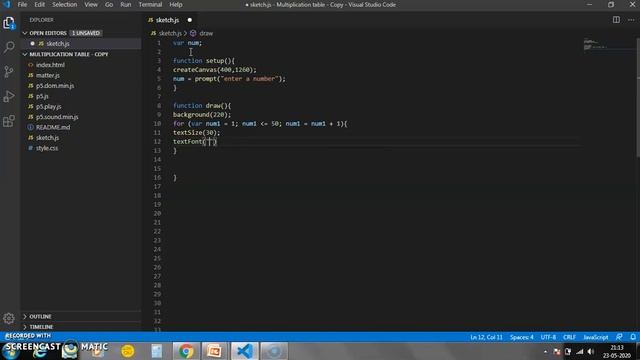Switch to Google Chrome in the taskbar

click(x=186, y=351)
